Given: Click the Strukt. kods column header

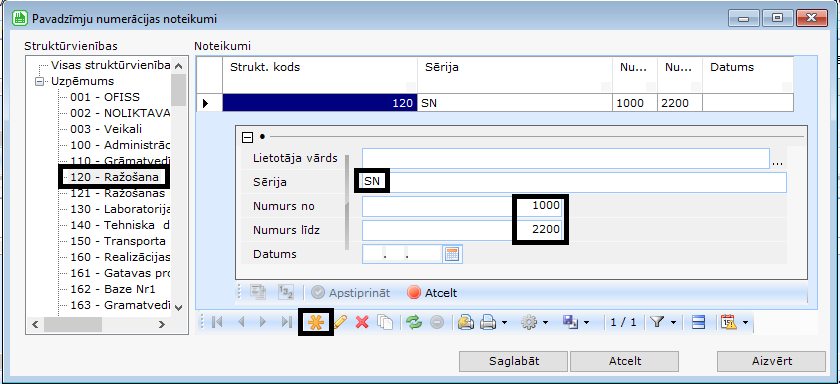Looking at the screenshot, I should 320,74.
